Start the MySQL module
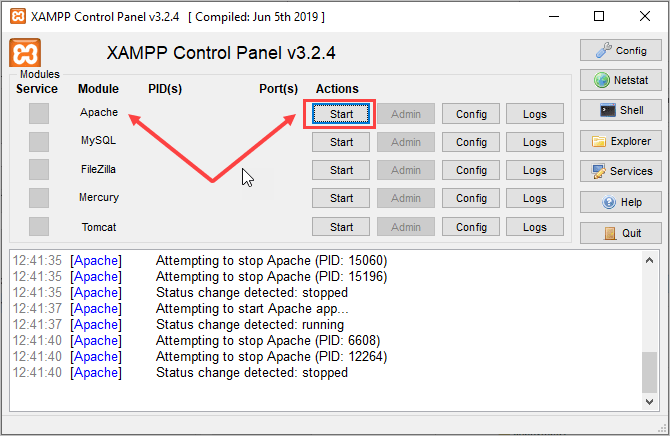 341,142
